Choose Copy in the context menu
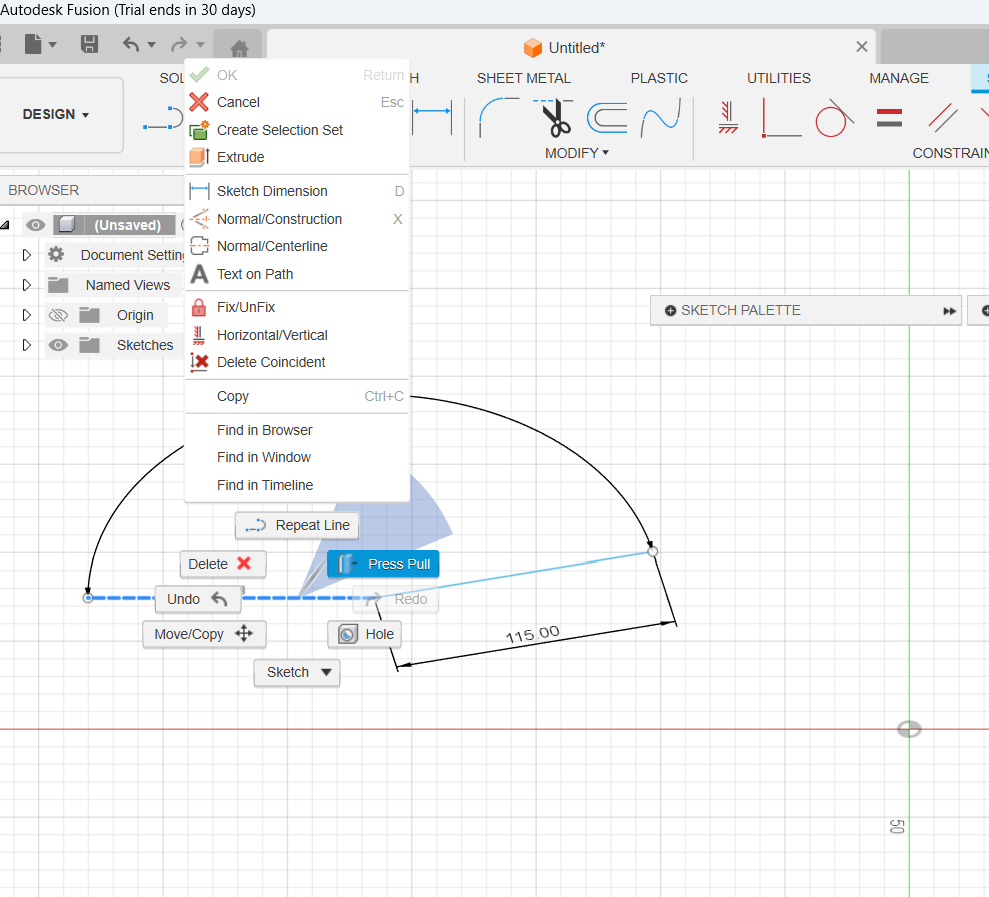 click(x=296, y=396)
